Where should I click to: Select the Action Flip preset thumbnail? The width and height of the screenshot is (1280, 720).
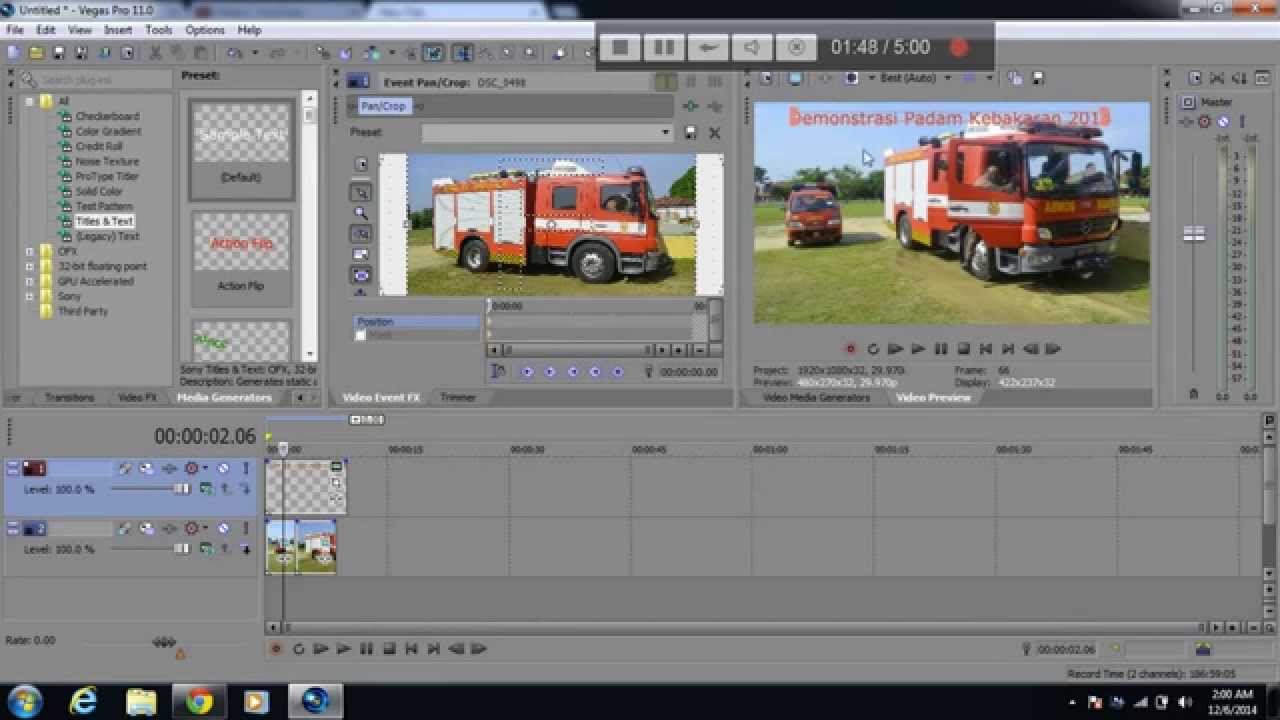pos(241,243)
